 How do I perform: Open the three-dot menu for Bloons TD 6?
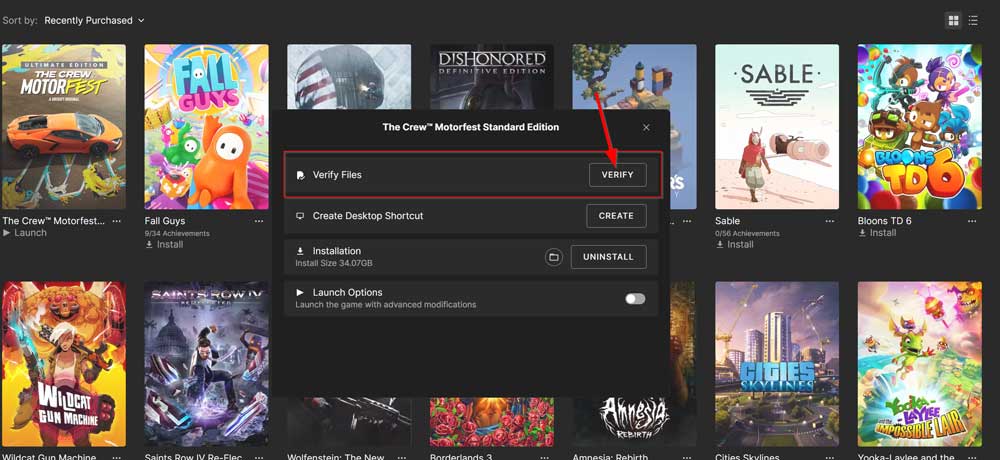tap(972, 221)
